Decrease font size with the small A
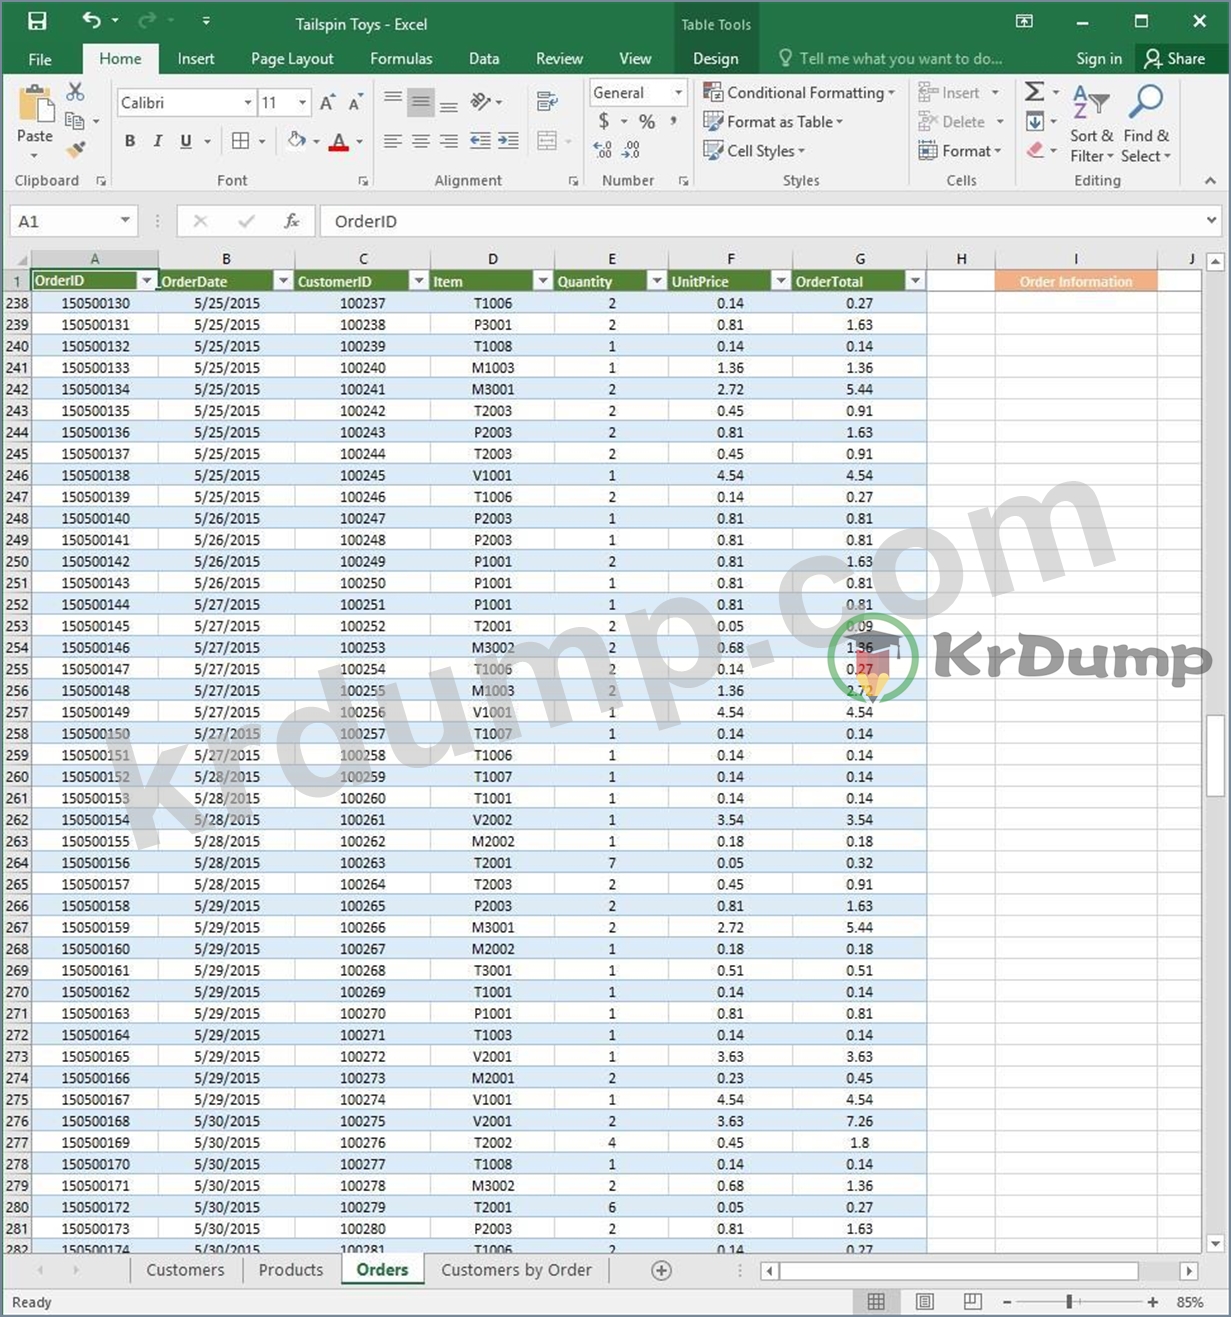Screen dimensions: 1231x1317 pyautogui.click(x=355, y=103)
